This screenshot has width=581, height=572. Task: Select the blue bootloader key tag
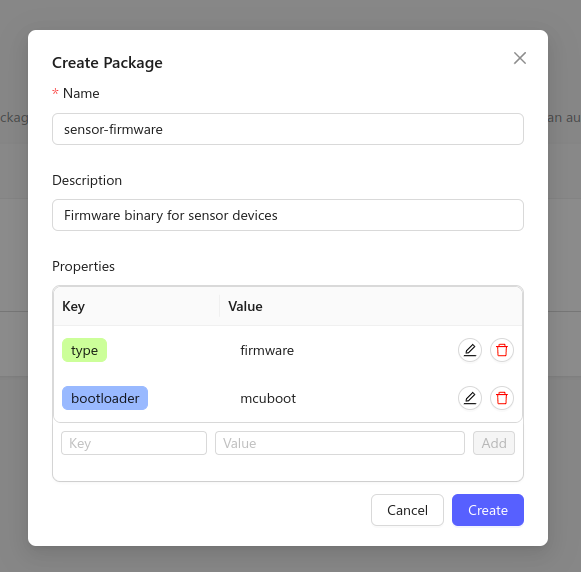tap(105, 398)
